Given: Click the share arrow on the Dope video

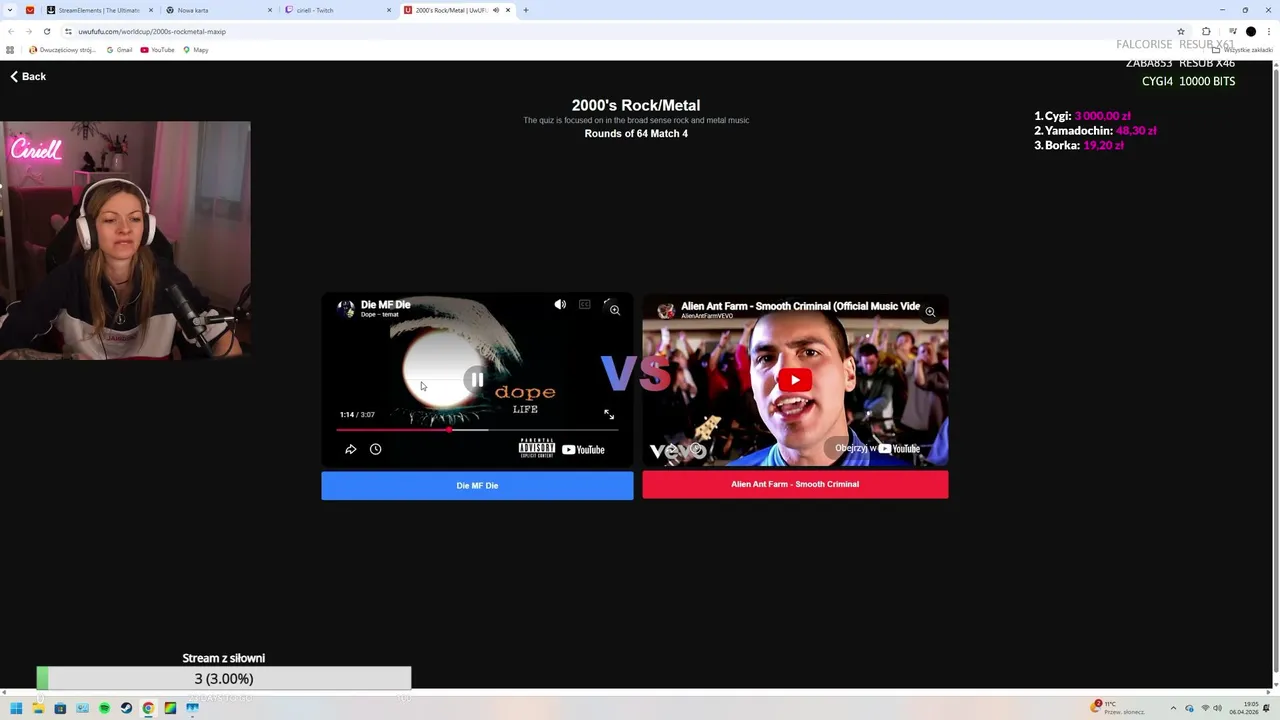Looking at the screenshot, I should (x=350, y=449).
